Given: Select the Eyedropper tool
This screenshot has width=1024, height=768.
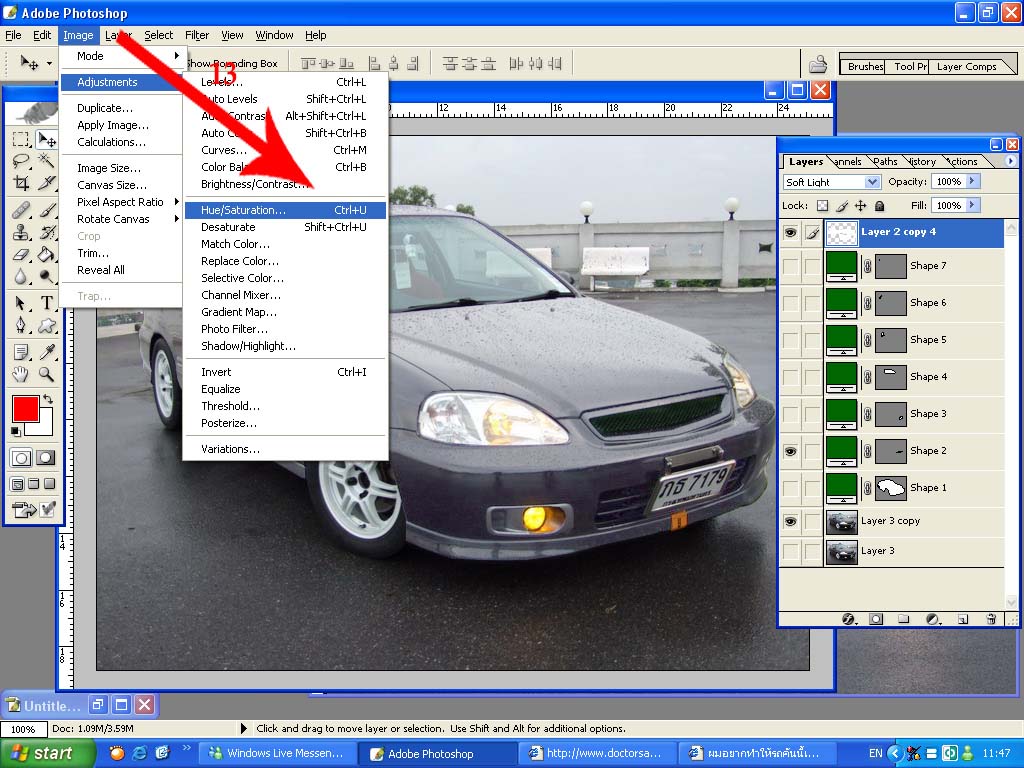Looking at the screenshot, I should pos(46,352).
